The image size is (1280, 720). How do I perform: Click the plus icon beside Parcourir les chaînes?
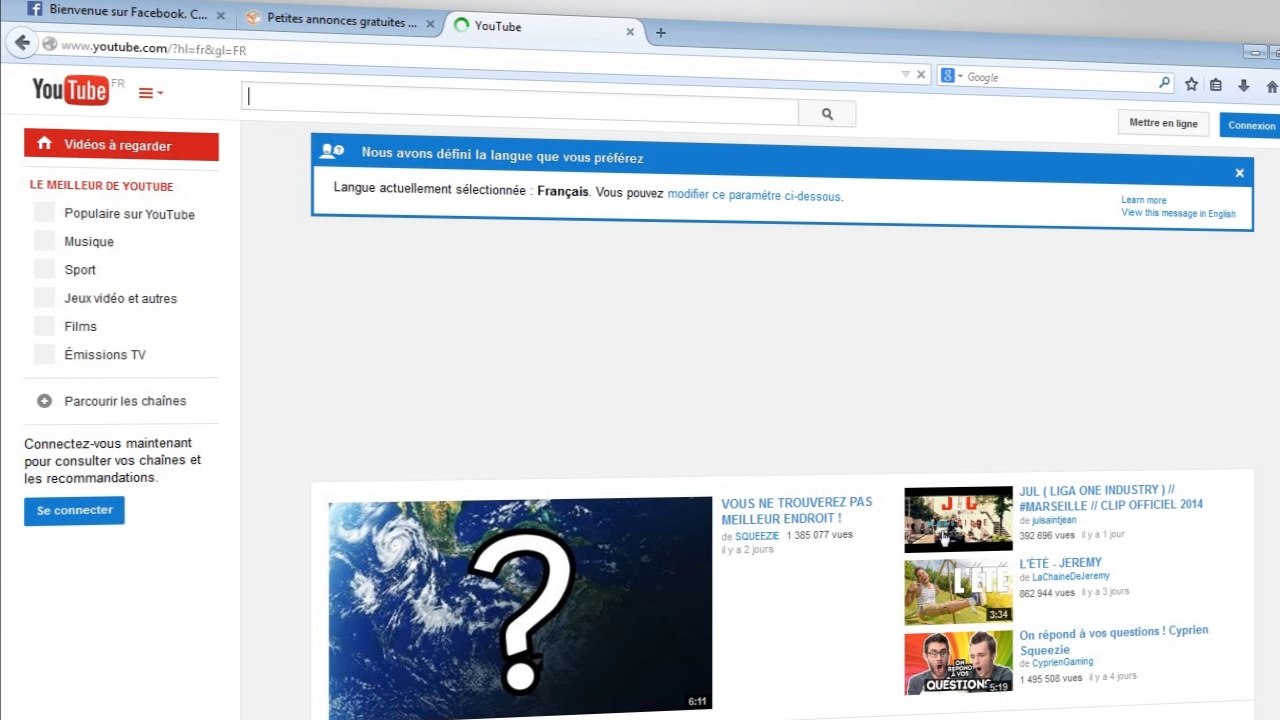(44, 401)
